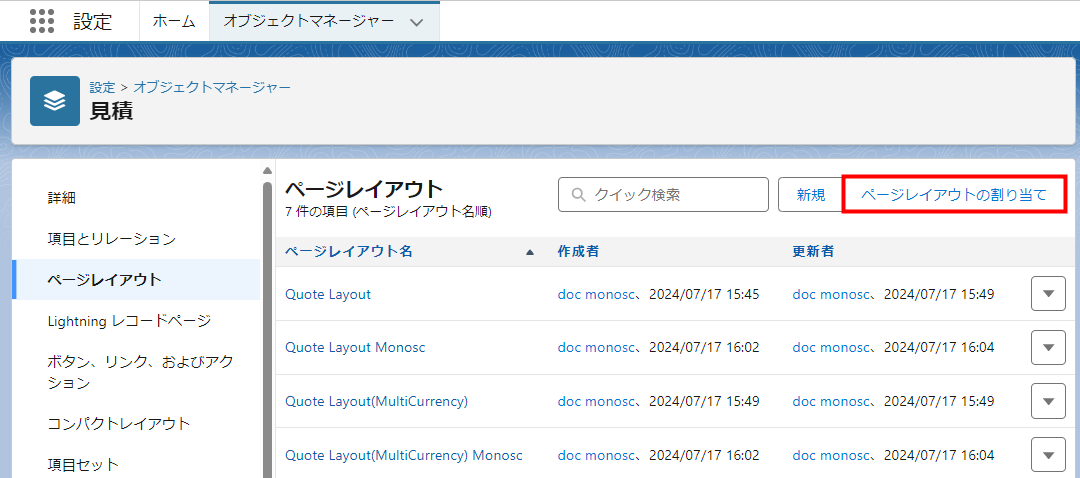This screenshot has height=478, width=1080.
Task: Click the 設定 breadcrumb link
Action: point(102,87)
